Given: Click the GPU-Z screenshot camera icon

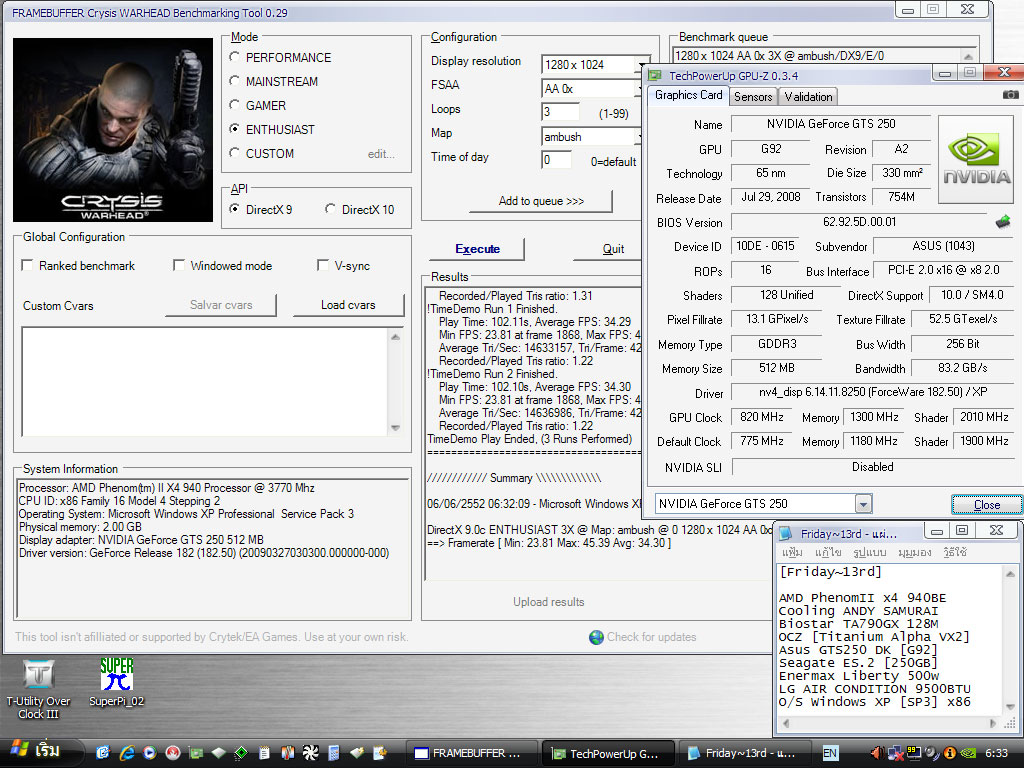Looking at the screenshot, I should pyautogui.click(x=1010, y=95).
